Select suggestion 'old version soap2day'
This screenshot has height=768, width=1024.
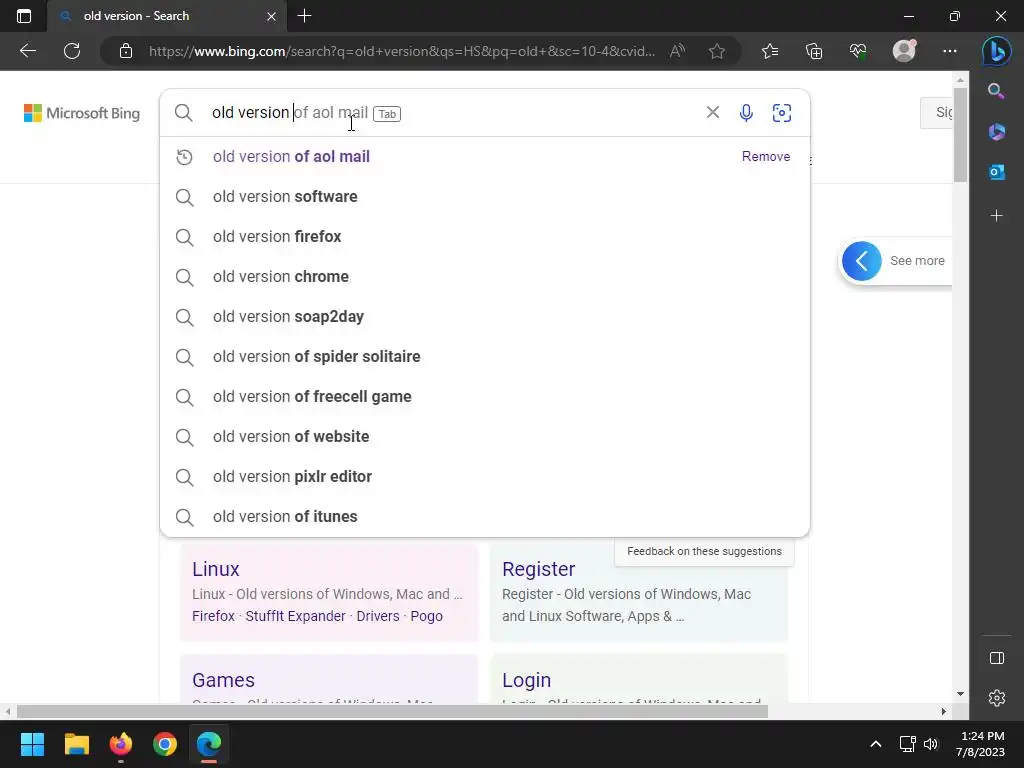[485, 317]
